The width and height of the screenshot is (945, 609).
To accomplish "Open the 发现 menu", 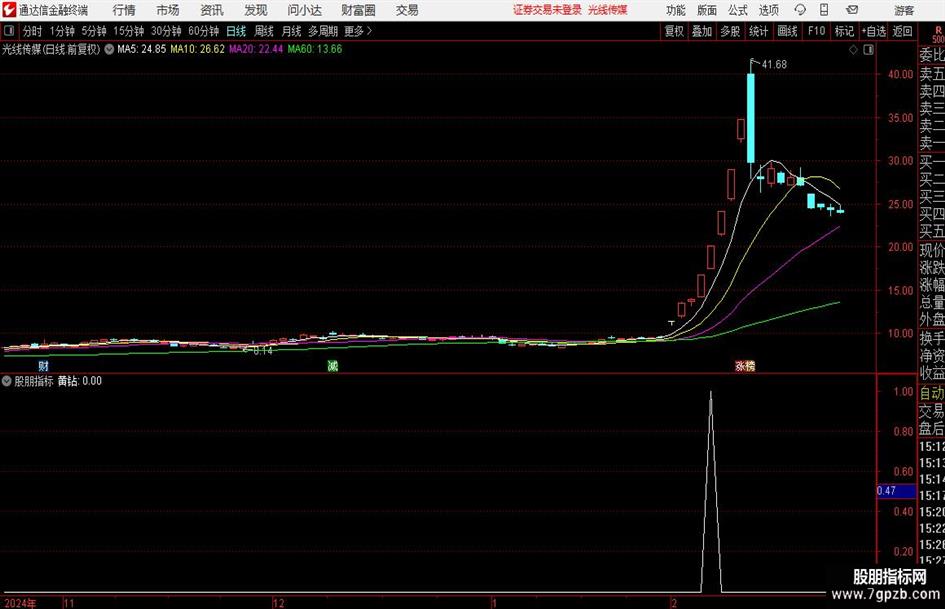I will coord(256,10).
